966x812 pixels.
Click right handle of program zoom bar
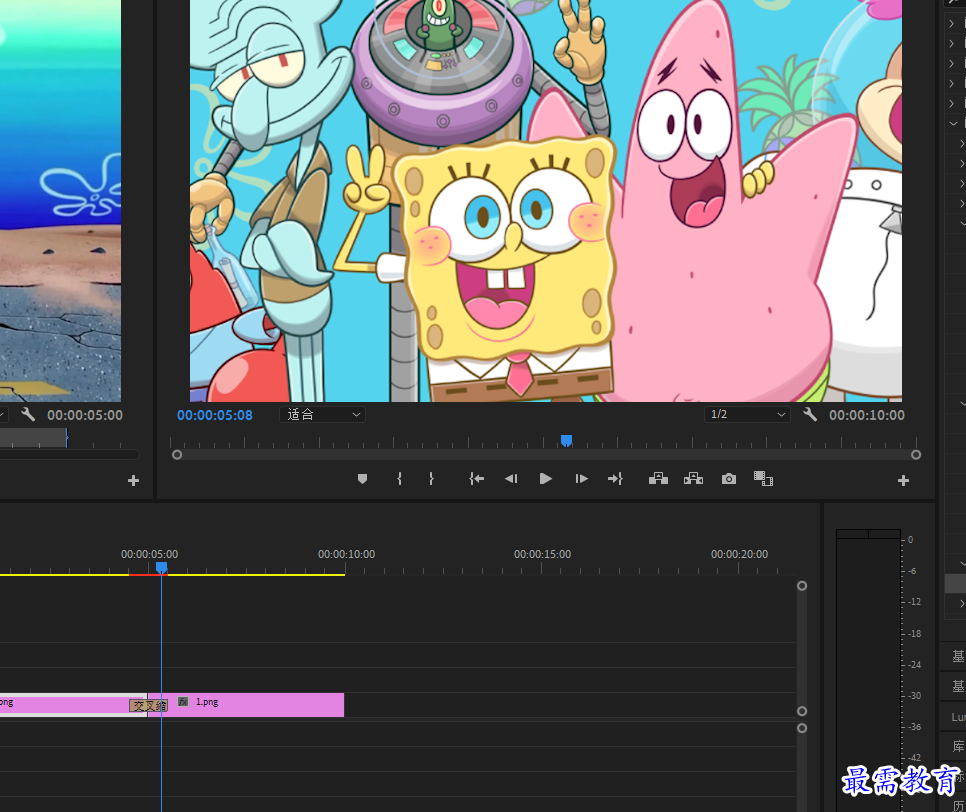coord(916,455)
